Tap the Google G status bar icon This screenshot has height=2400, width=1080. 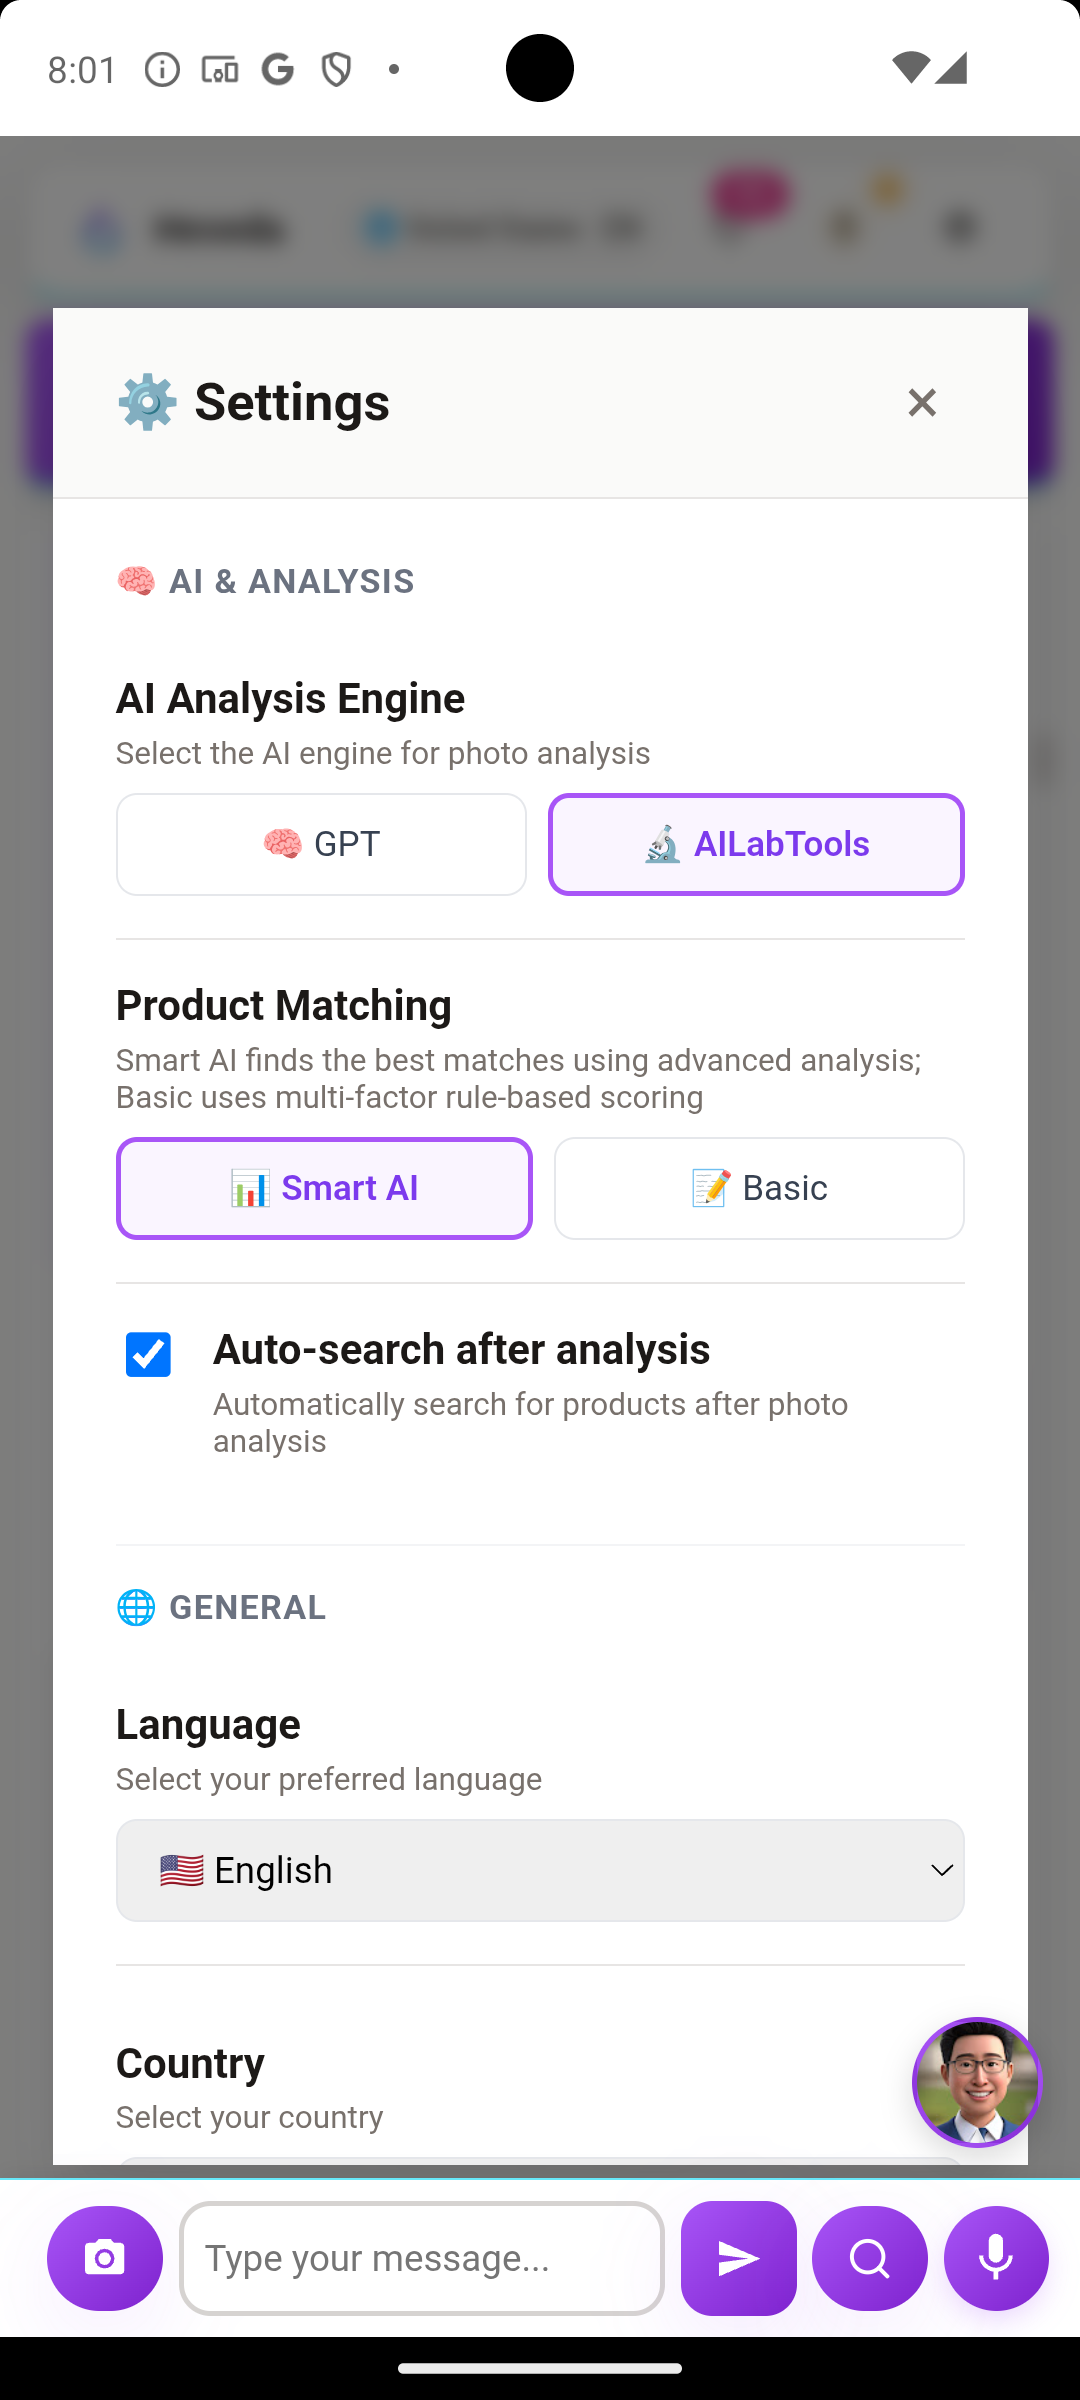[x=278, y=69]
